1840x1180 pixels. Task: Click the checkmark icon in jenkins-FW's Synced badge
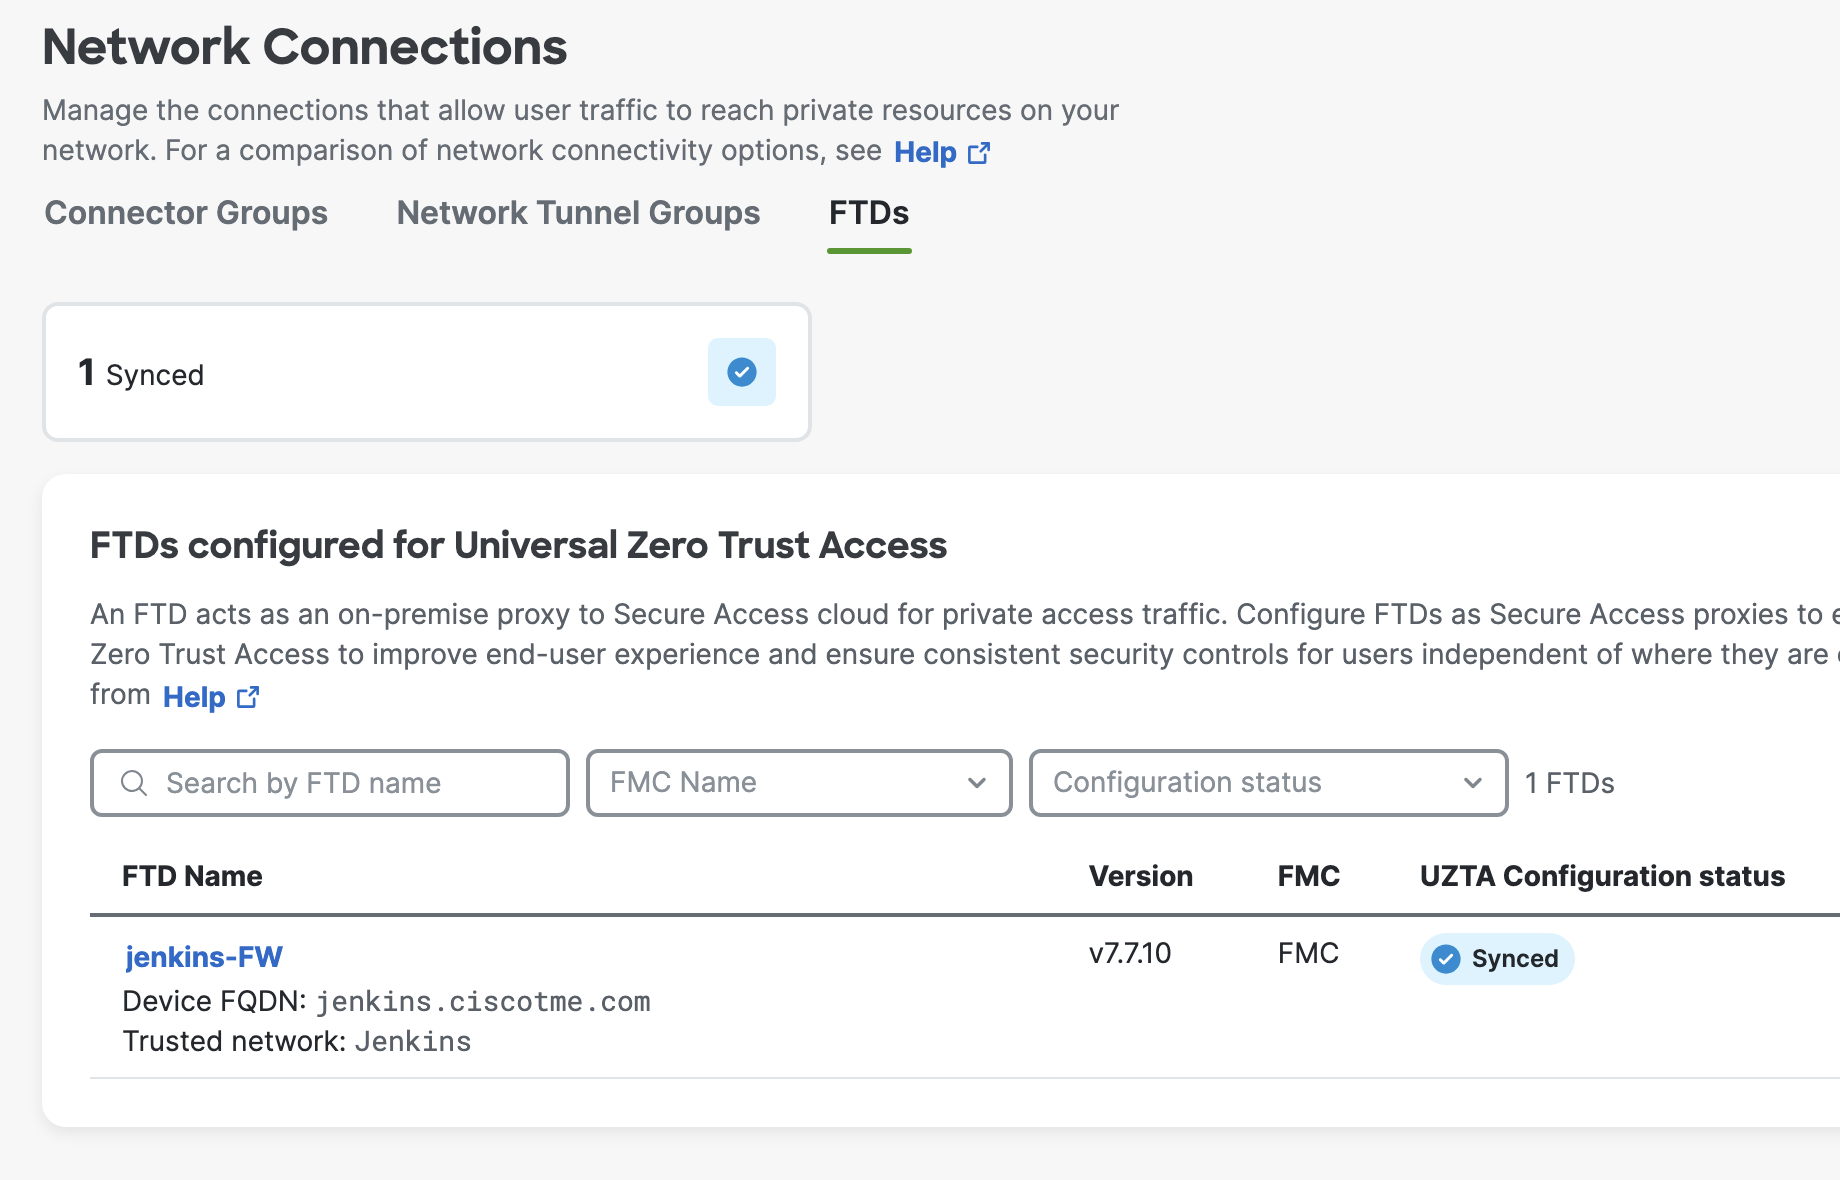[1446, 959]
